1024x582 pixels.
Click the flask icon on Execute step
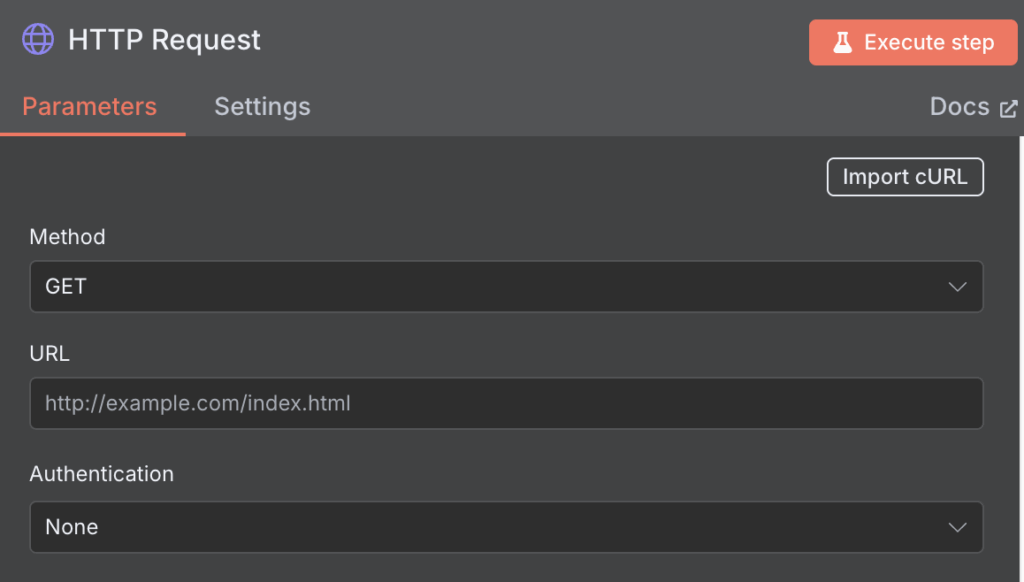pyautogui.click(x=842, y=42)
